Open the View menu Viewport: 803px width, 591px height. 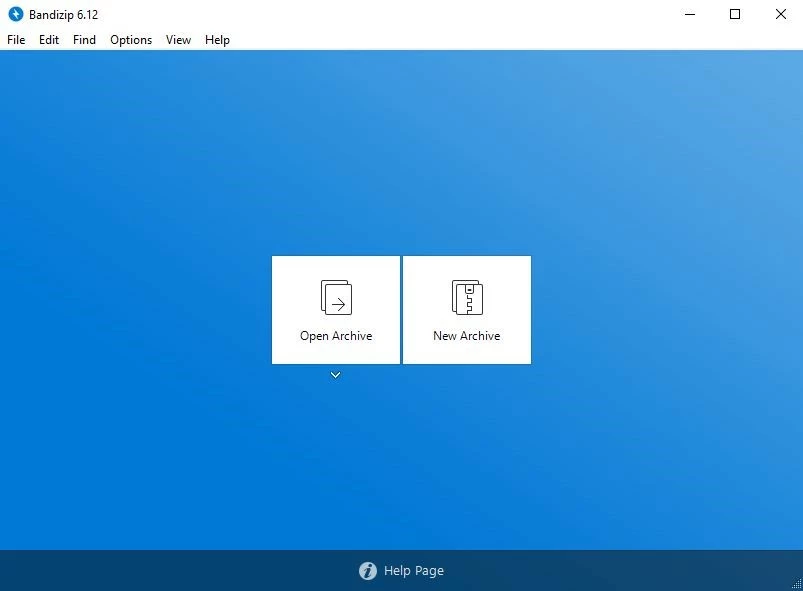pyautogui.click(x=178, y=40)
